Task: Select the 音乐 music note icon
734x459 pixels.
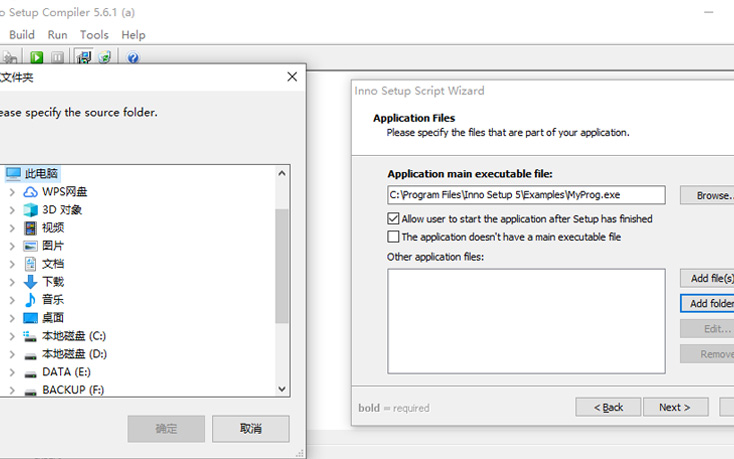Action: coord(30,299)
